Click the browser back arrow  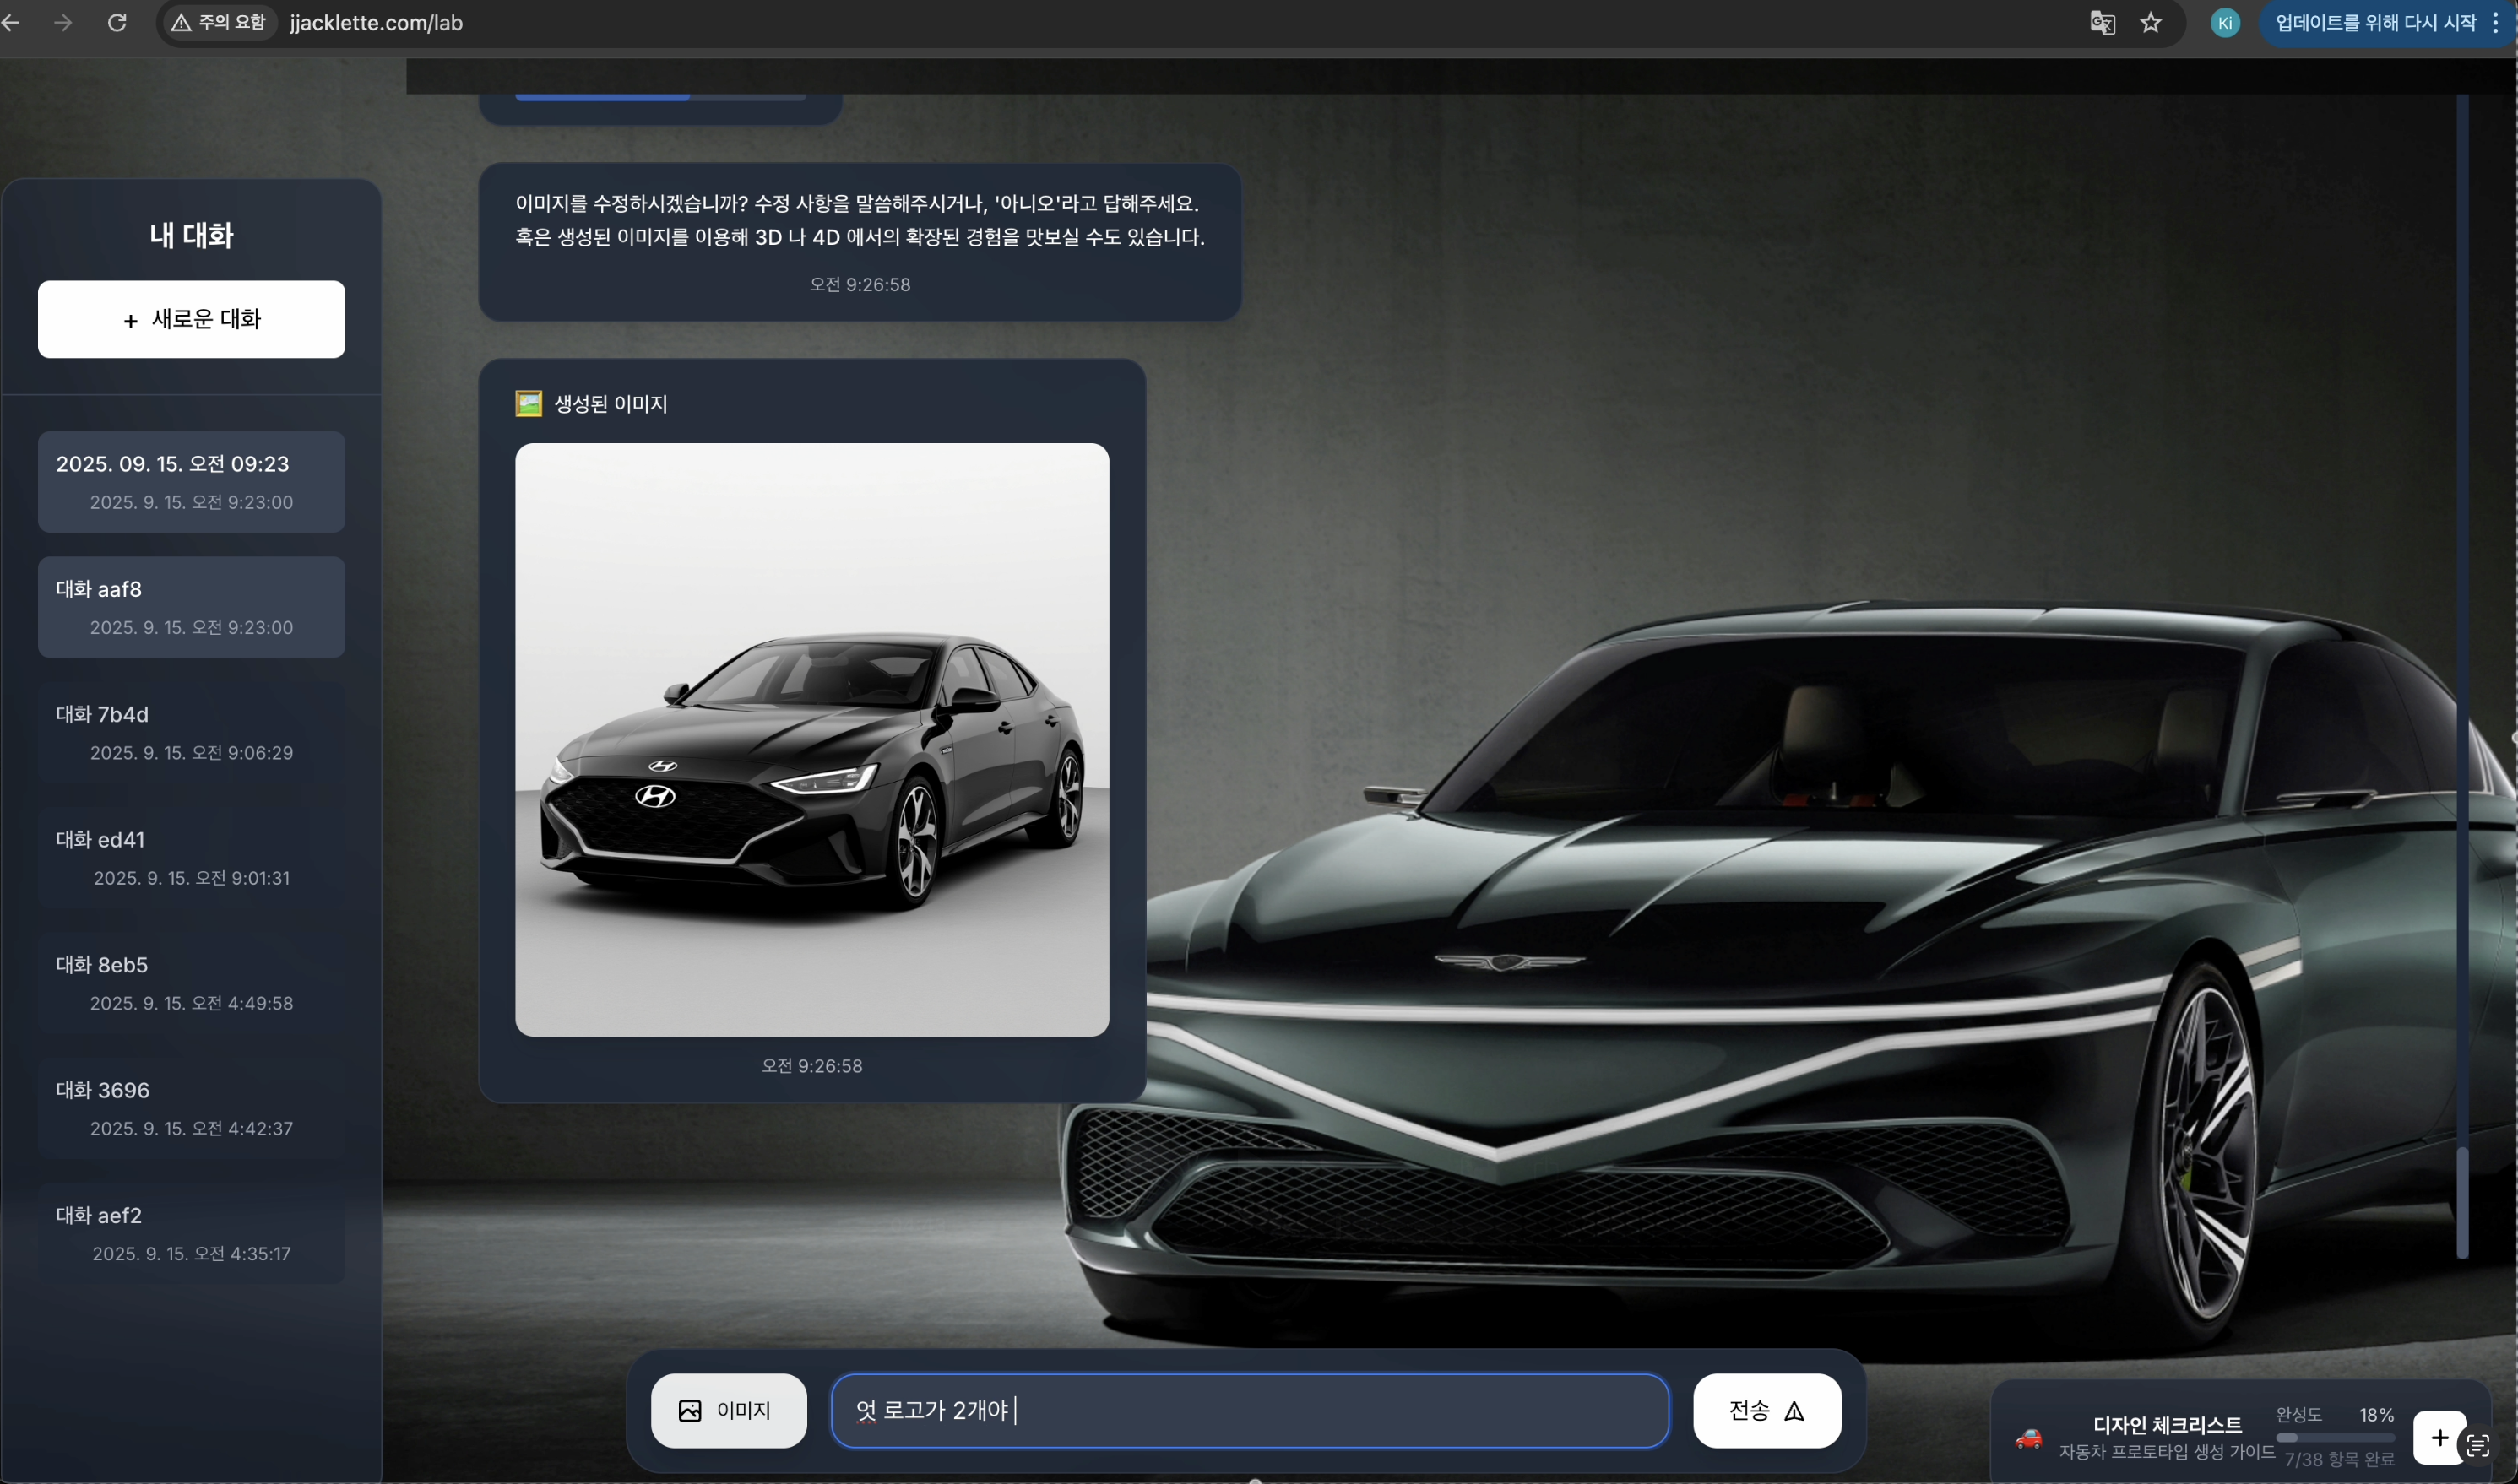click(x=12, y=22)
